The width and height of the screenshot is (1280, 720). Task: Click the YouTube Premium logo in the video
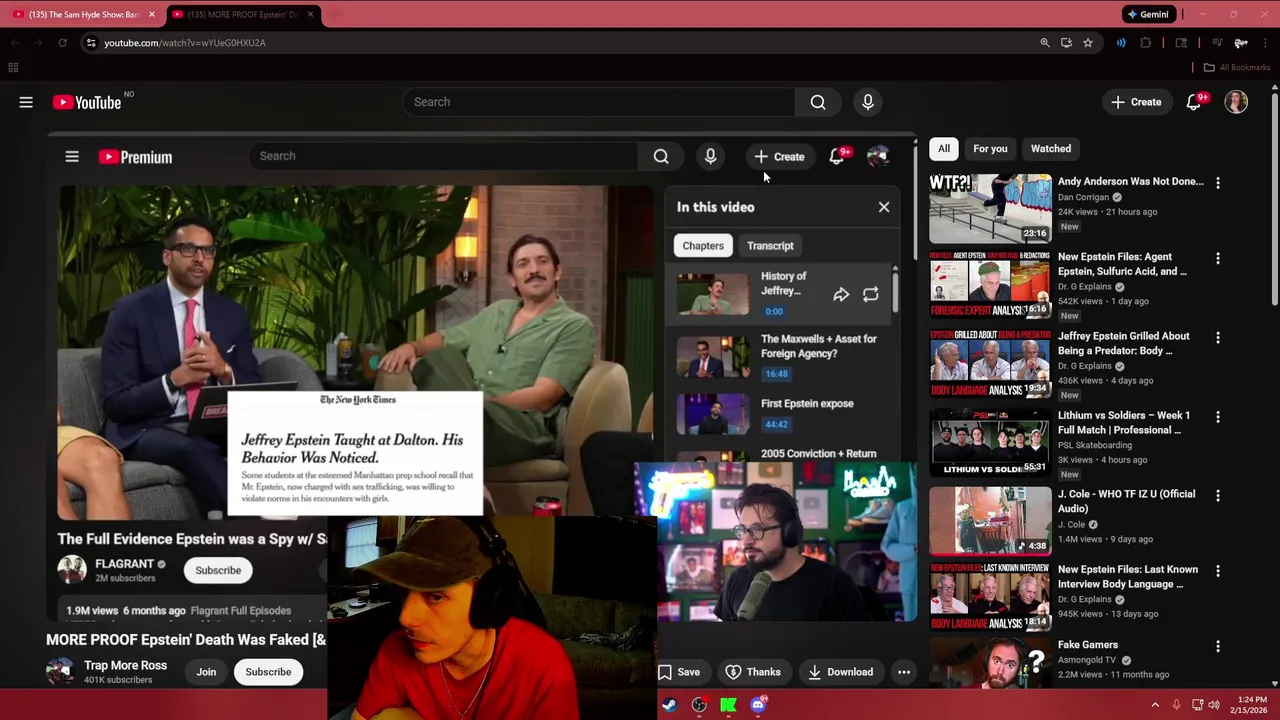135,157
